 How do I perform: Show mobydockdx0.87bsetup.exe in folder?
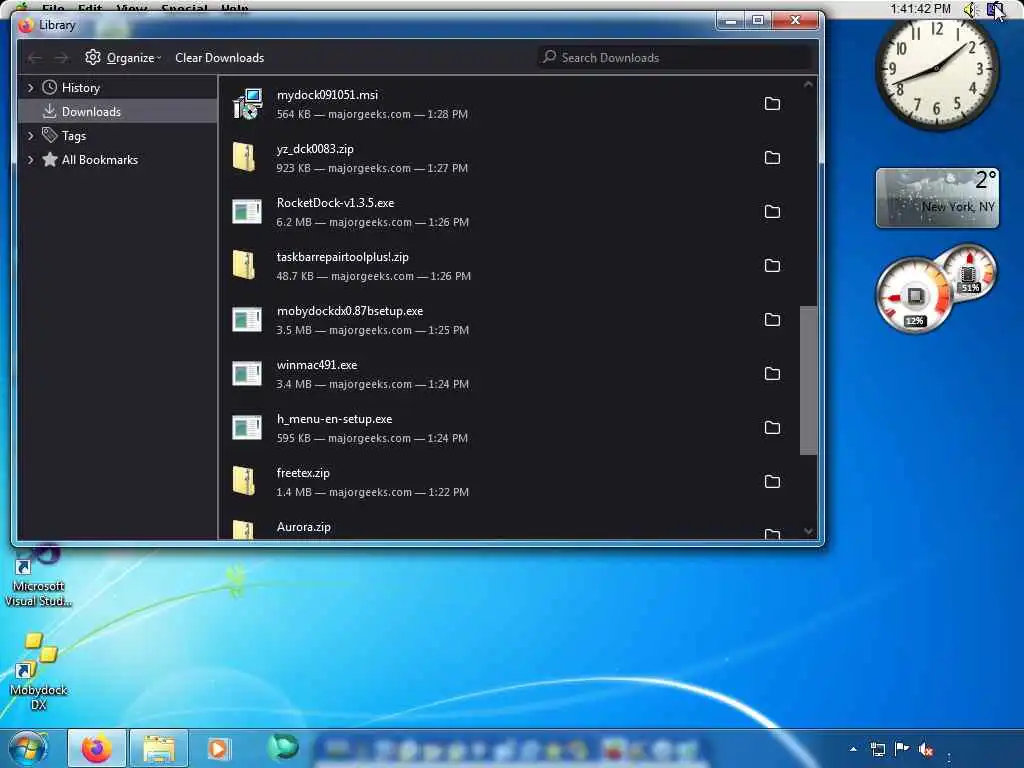point(772,320)
